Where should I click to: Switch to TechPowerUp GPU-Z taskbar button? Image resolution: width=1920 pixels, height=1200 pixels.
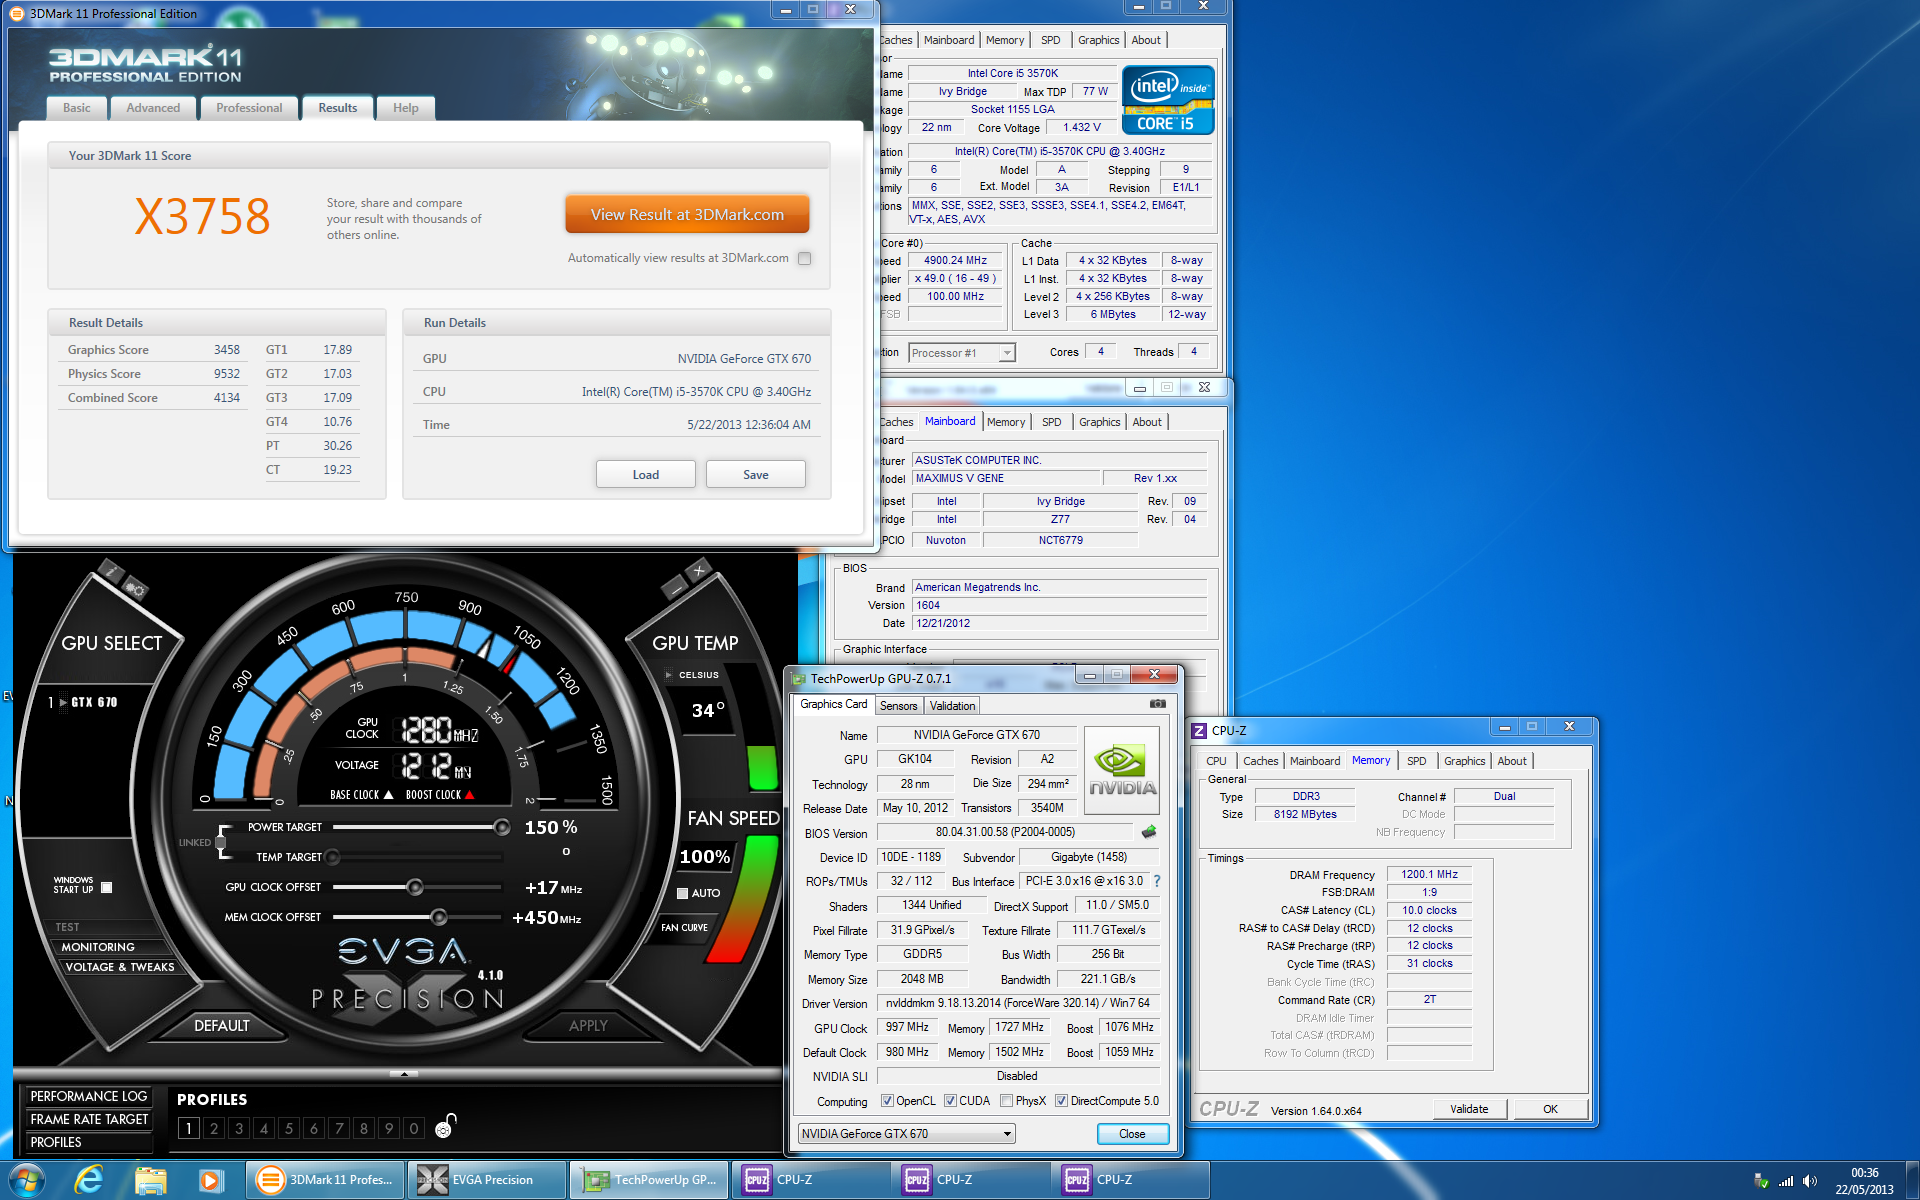point(650,1180)
